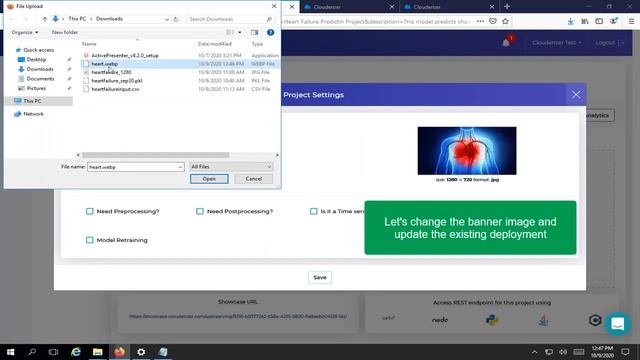Select ActivePresenter_v8.2.0_setup file
The width and height of the screenshot is (640, 360).
(x=125, y=56)
